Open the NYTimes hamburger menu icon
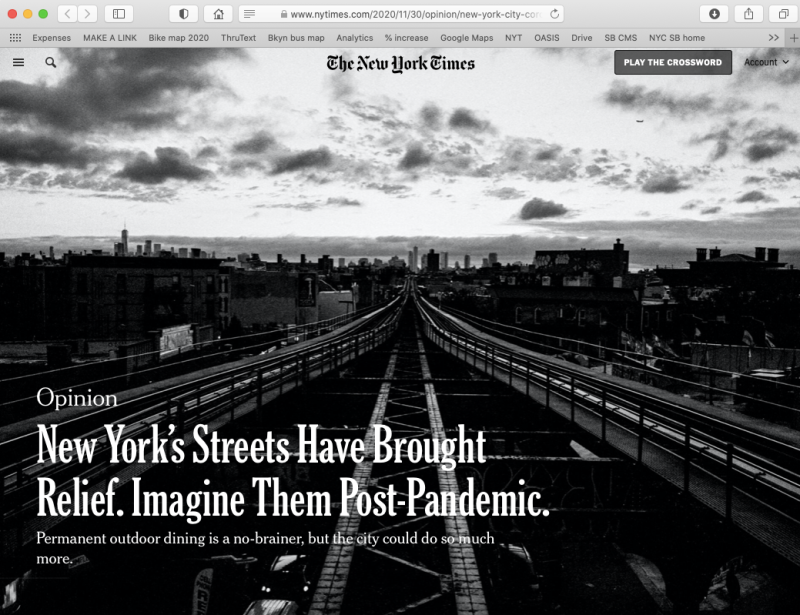This screenshot has width=800, height=615. point(18,62)
